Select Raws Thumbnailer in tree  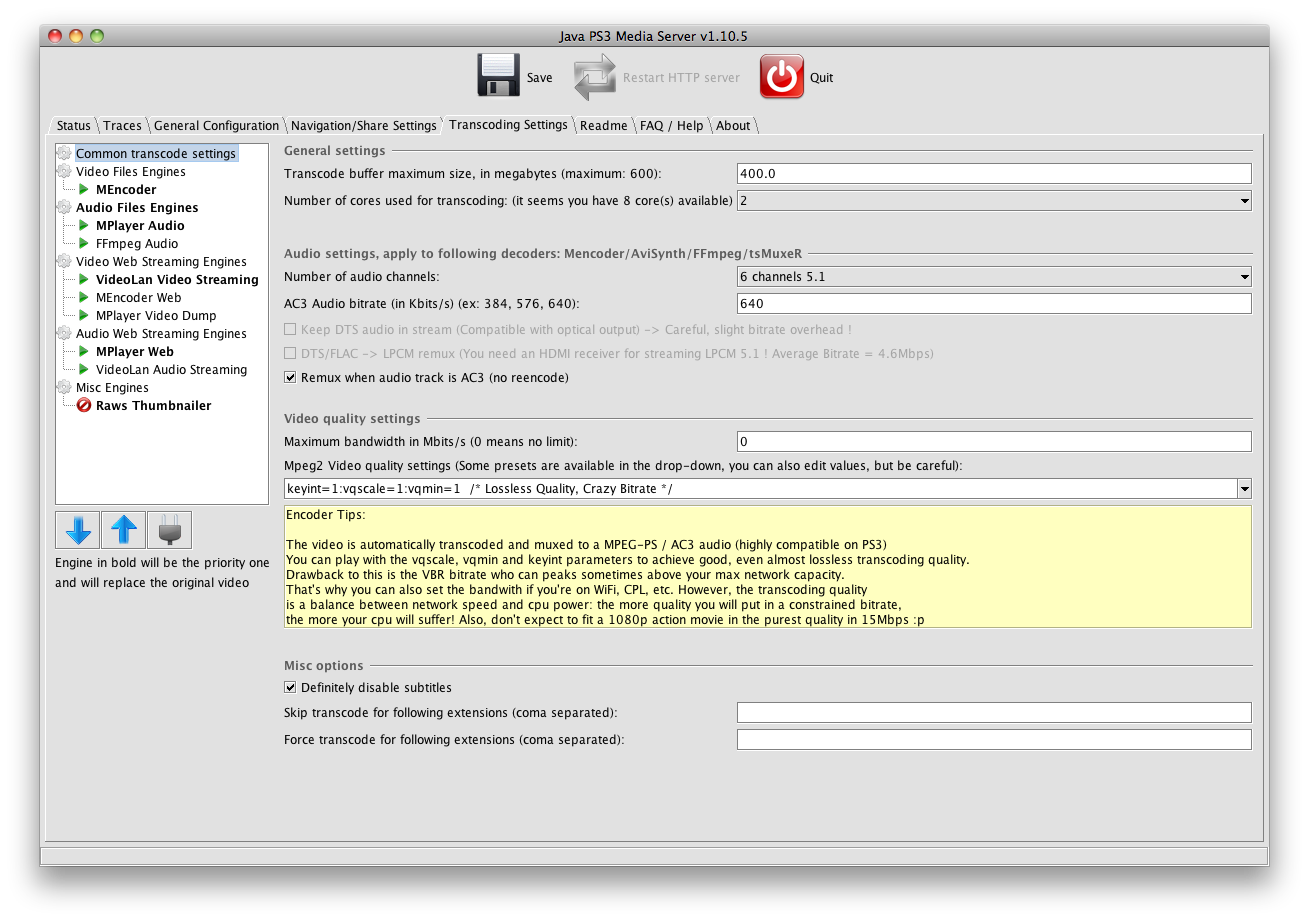(153, 406)
